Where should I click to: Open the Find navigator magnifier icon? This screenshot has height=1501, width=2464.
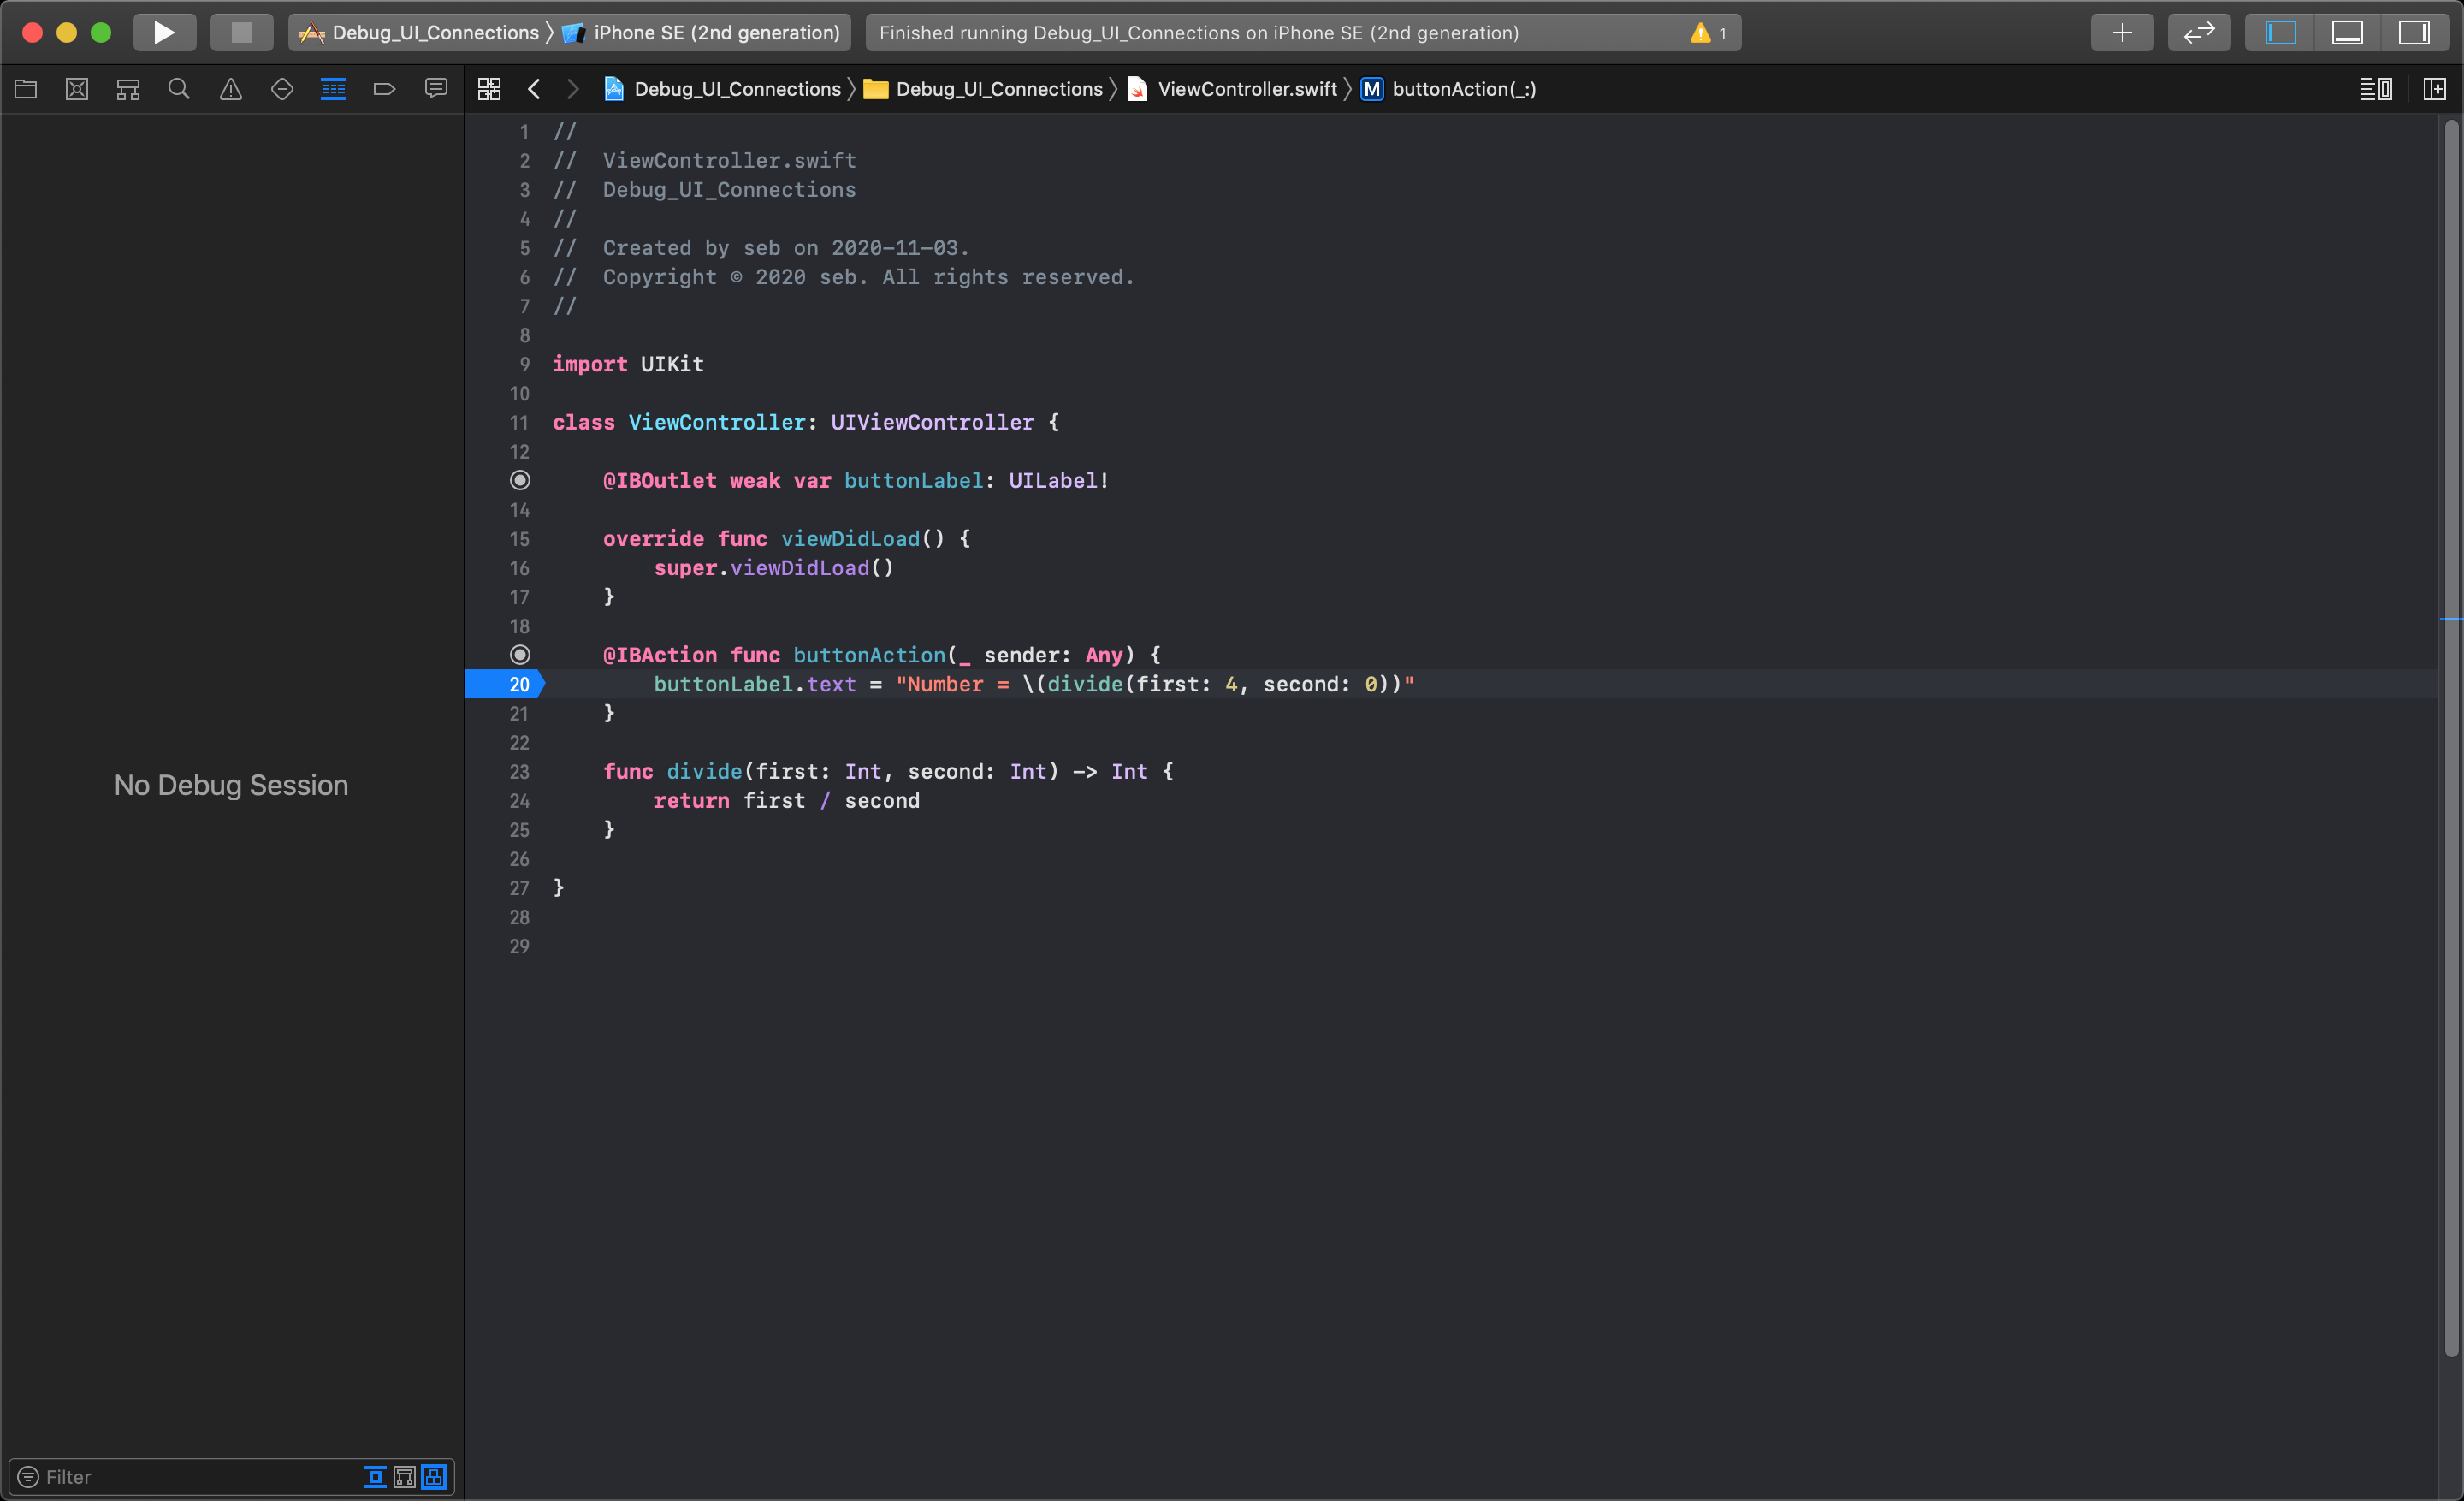(x=179, y=89)
